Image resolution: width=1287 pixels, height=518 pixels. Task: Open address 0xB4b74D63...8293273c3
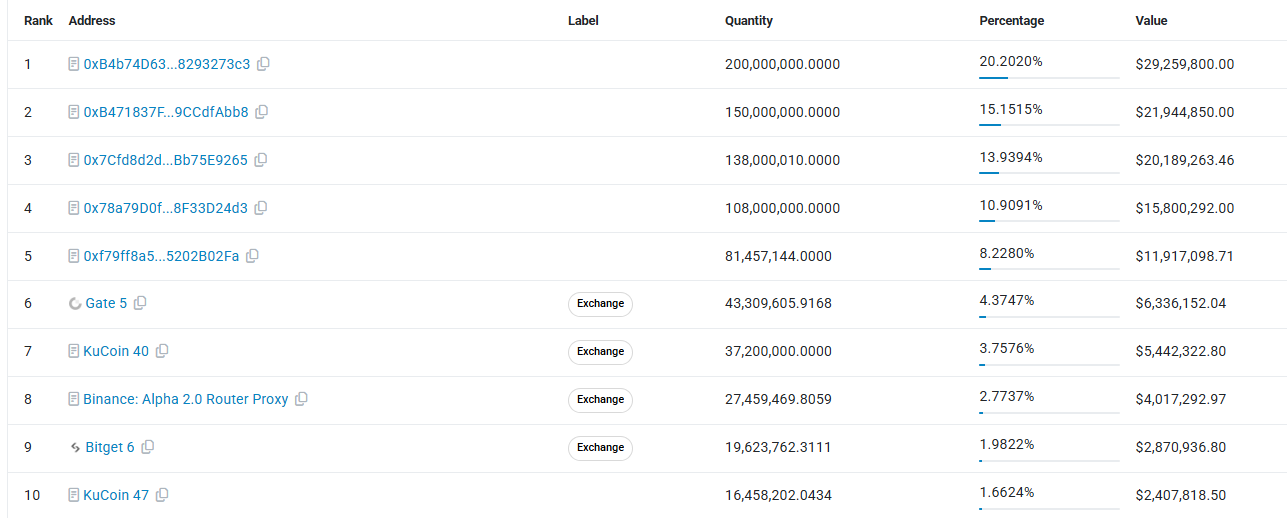click(x=167, y=64)
